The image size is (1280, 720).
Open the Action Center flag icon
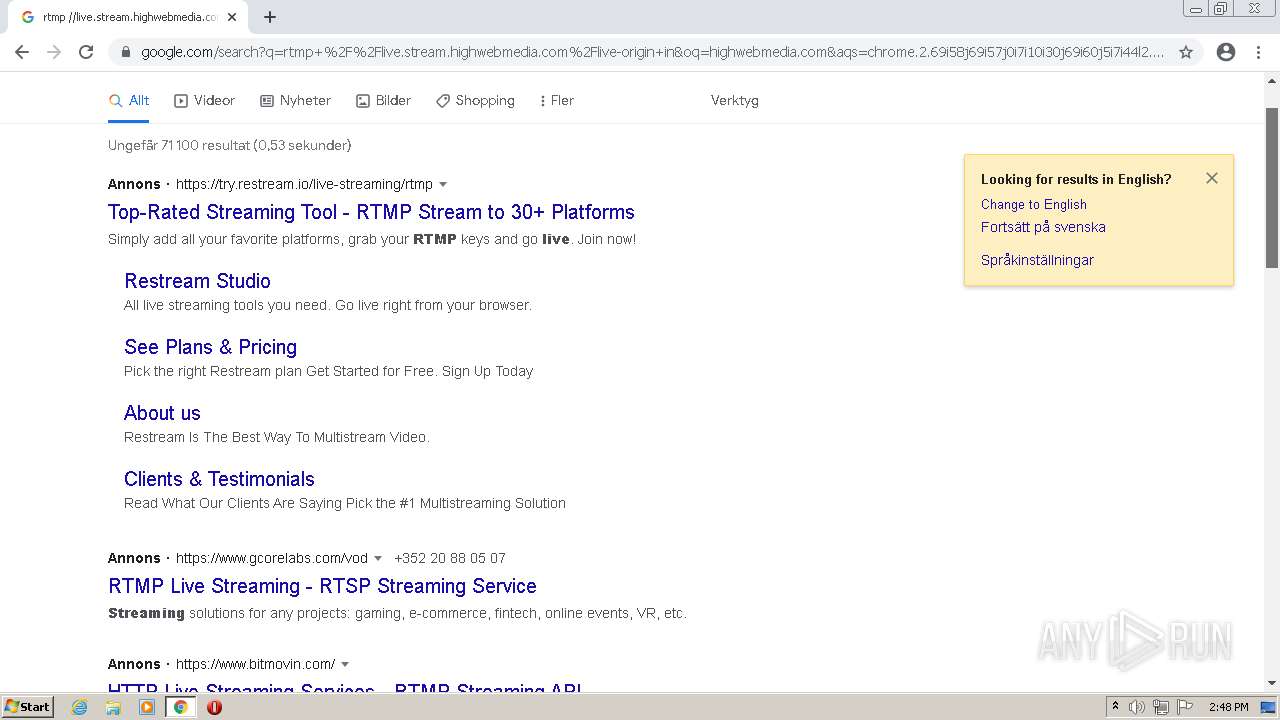pyautogui.click(x=1185, y=707)
